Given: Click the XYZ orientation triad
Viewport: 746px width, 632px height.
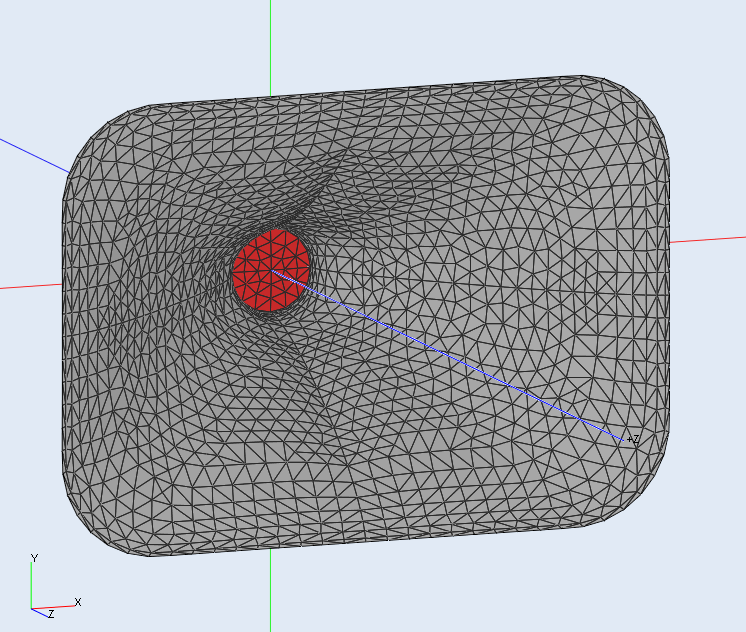Looking at the screenshot, I should point(55,586).
